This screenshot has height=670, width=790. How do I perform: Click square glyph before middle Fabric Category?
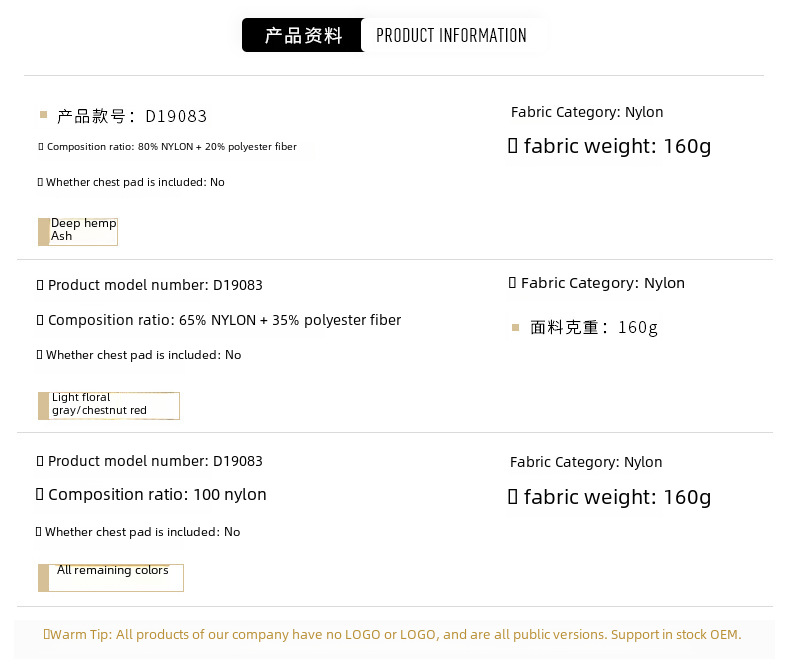pyautogui.click(x=512, y=283)
